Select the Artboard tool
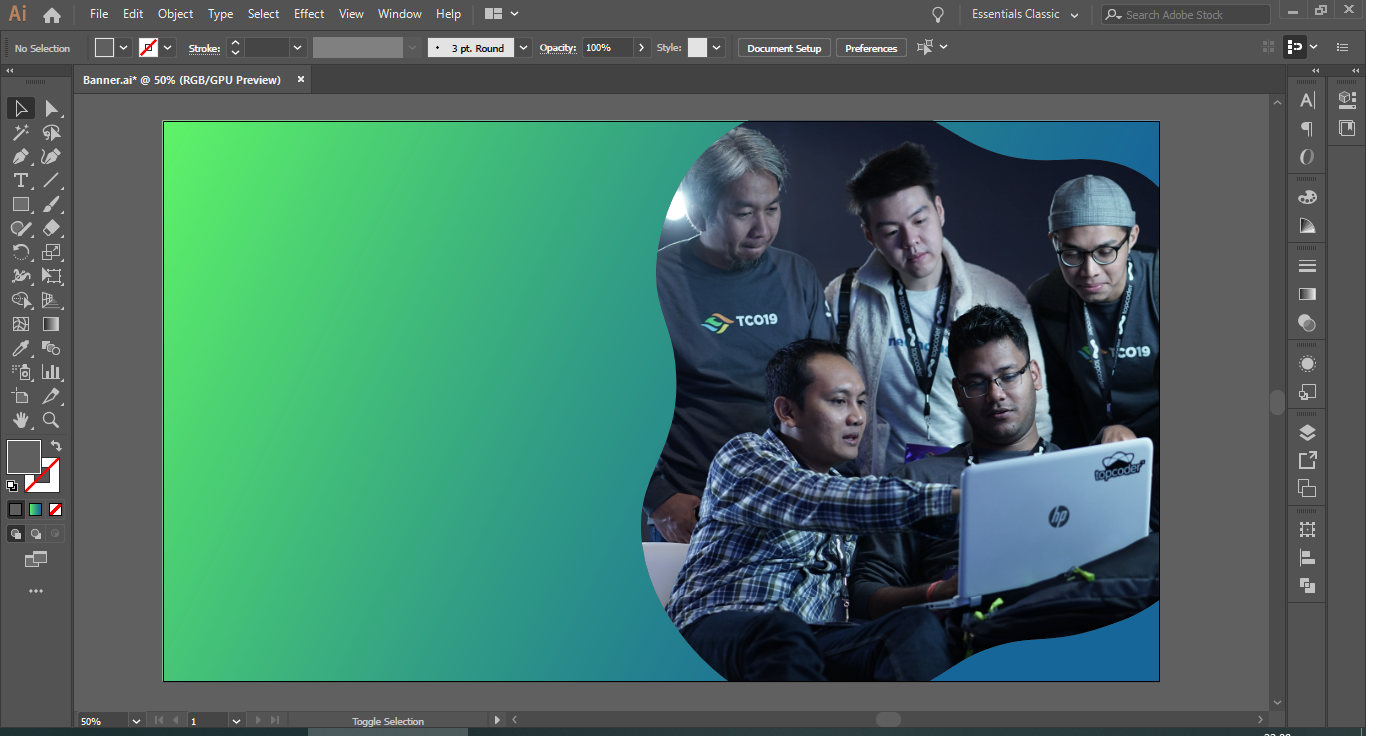The height and width of the screenshot is (736, 1374). pyautogui.click(x=20, y=396)
